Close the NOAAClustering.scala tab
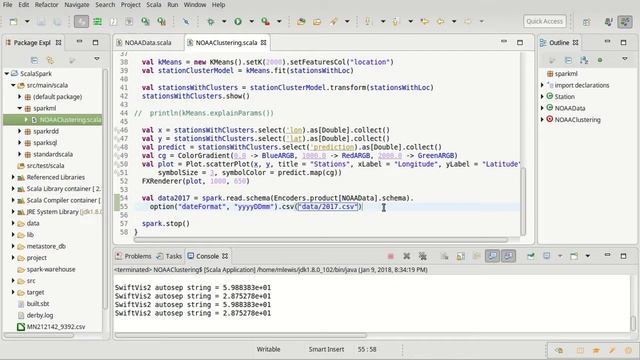 264,42
